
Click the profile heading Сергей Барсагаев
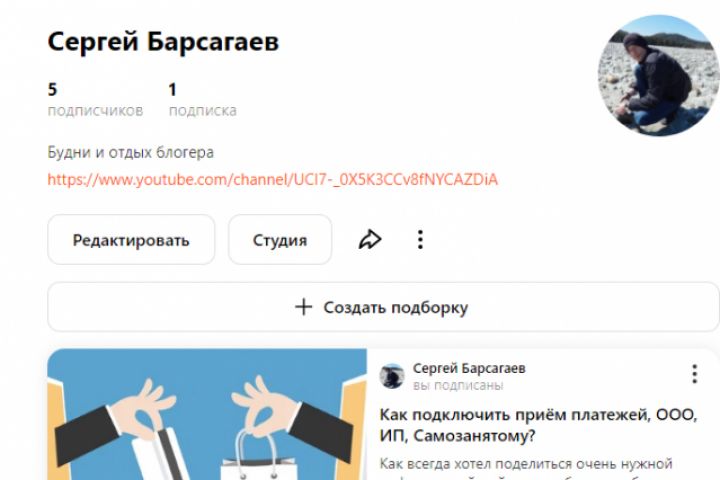[x=163, y=41]
